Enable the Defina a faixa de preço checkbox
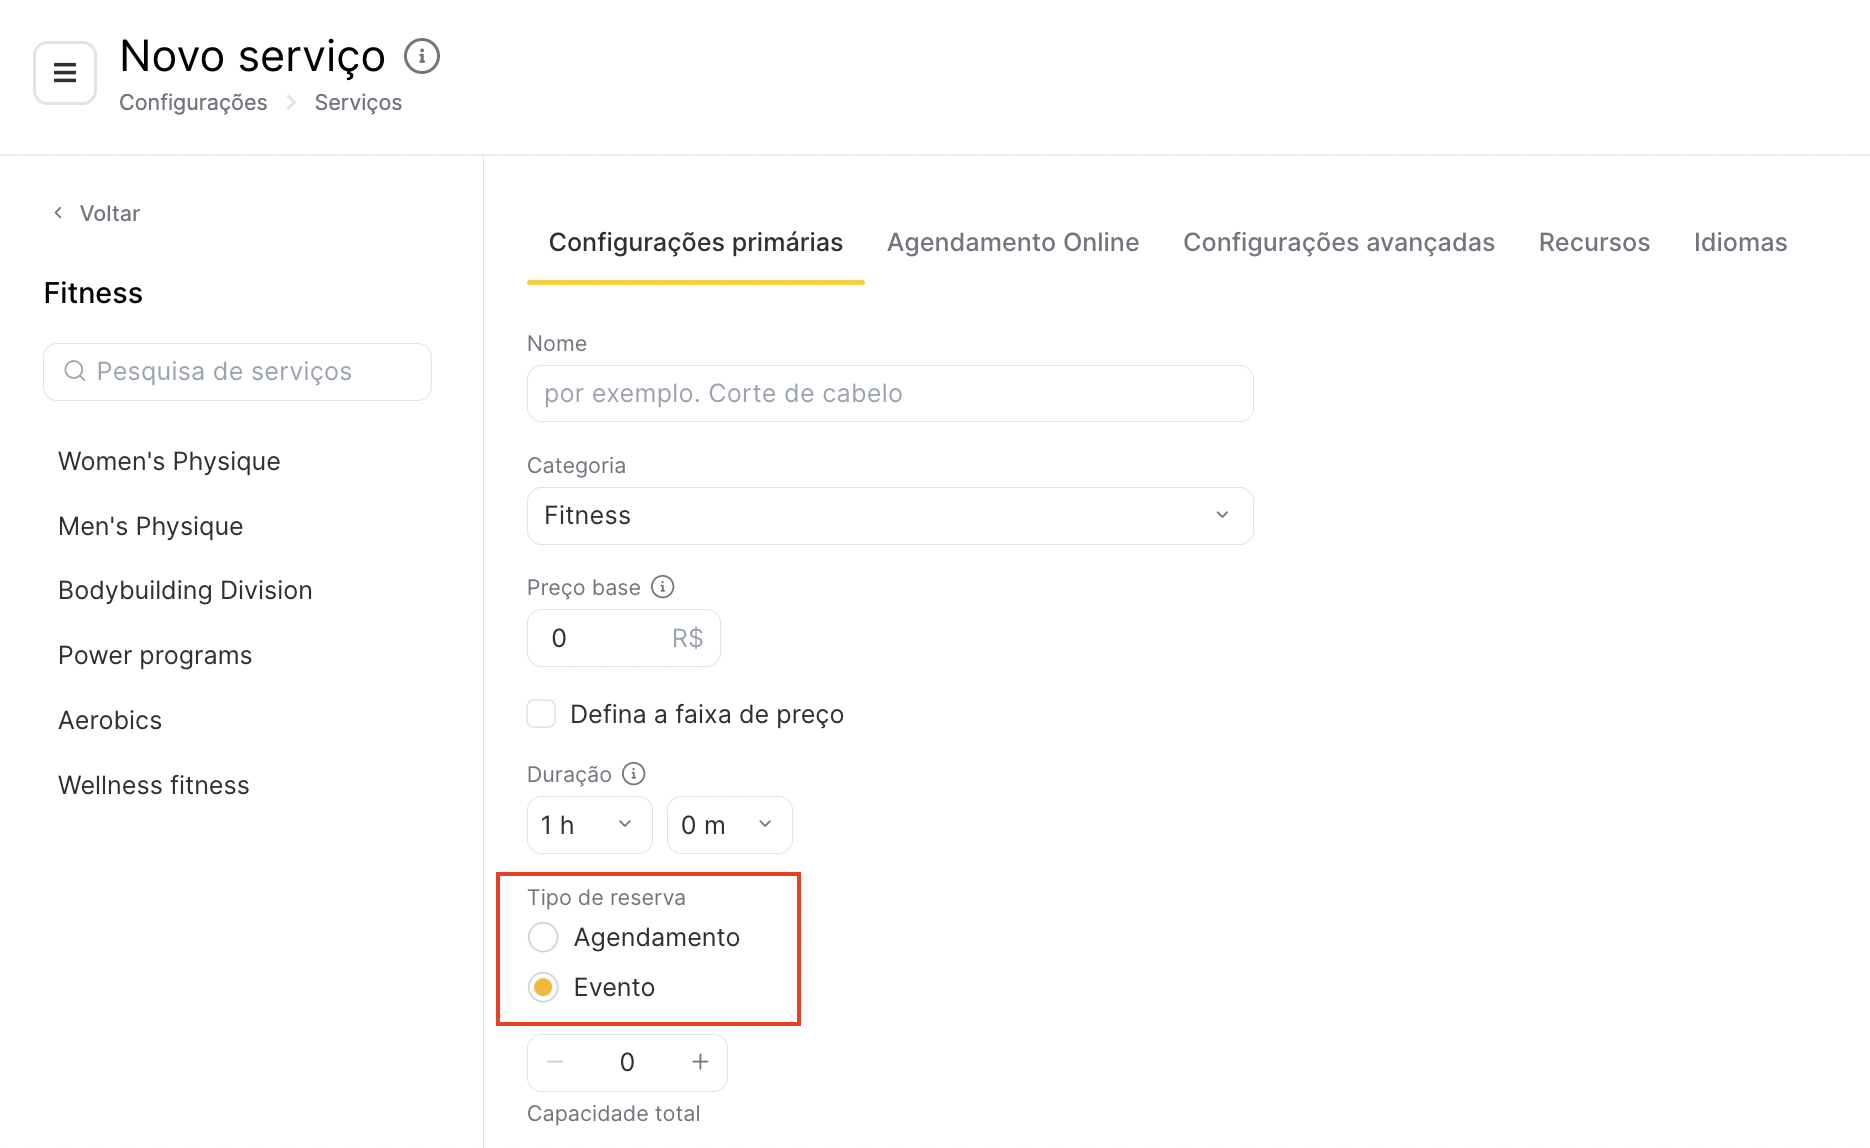 coord(541,714)
